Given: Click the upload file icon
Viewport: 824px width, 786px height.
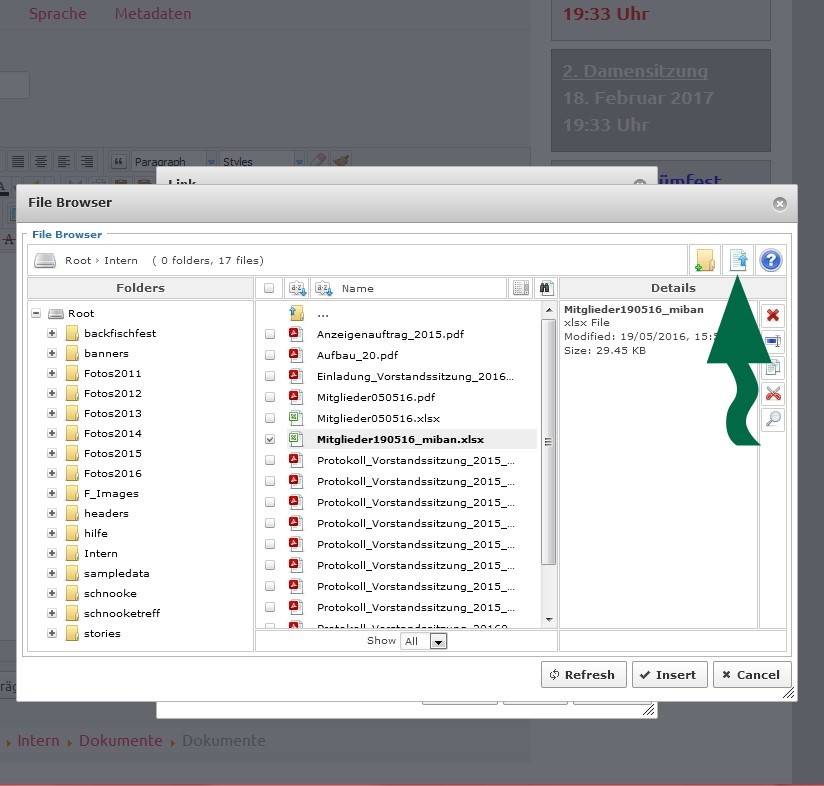Looking at the screenshot, I should (x=738, y=261).
